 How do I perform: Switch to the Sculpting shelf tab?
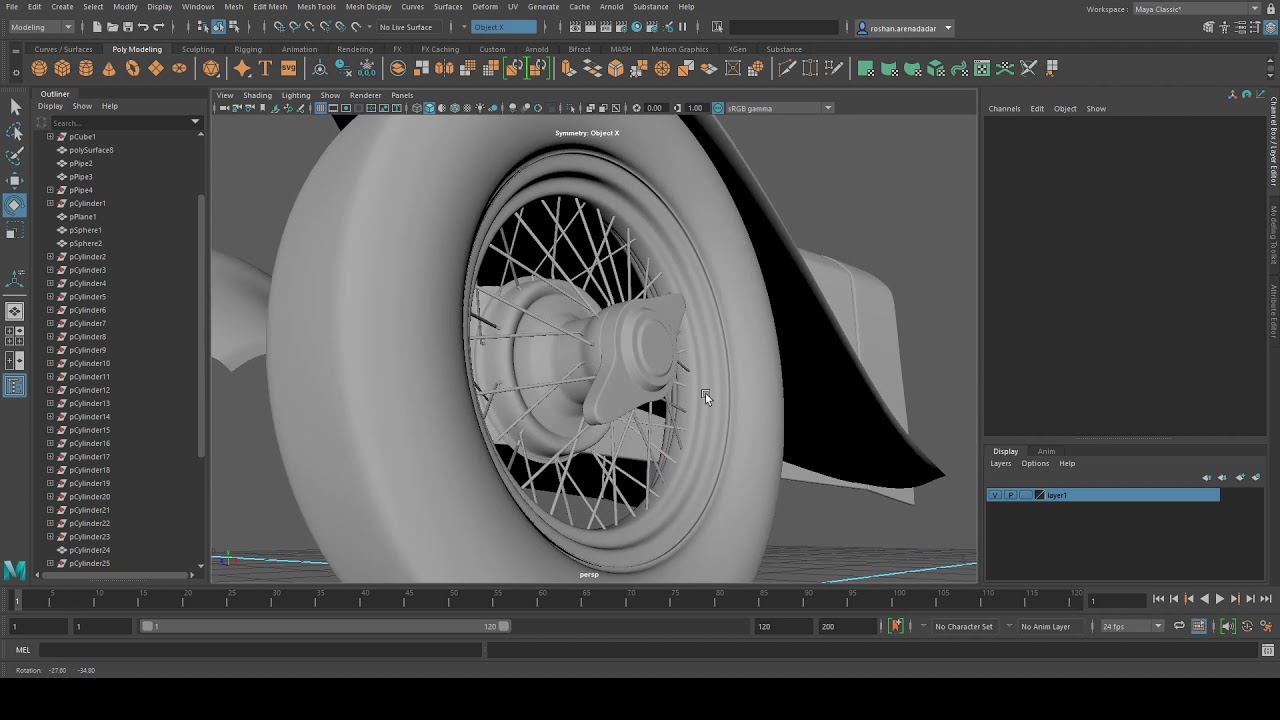tap(198, 49)
